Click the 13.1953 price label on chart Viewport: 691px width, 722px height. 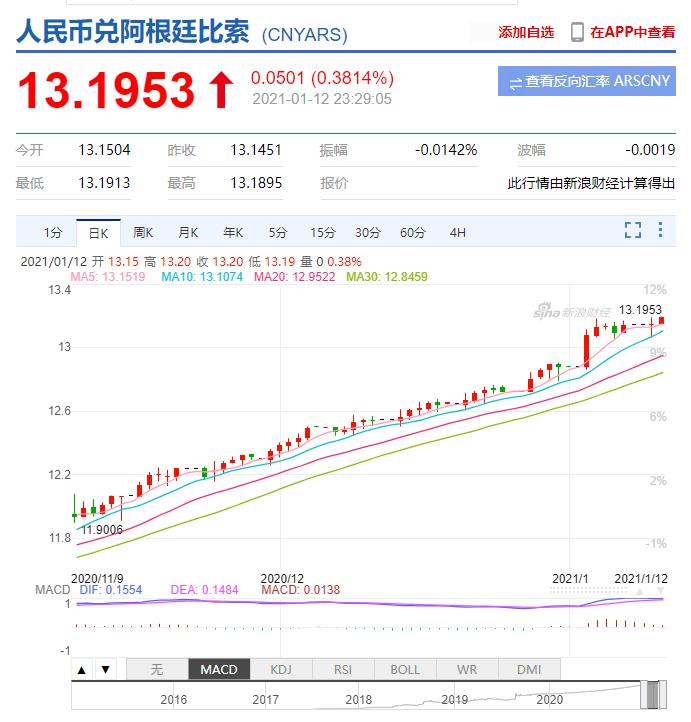tap(640, 310)
